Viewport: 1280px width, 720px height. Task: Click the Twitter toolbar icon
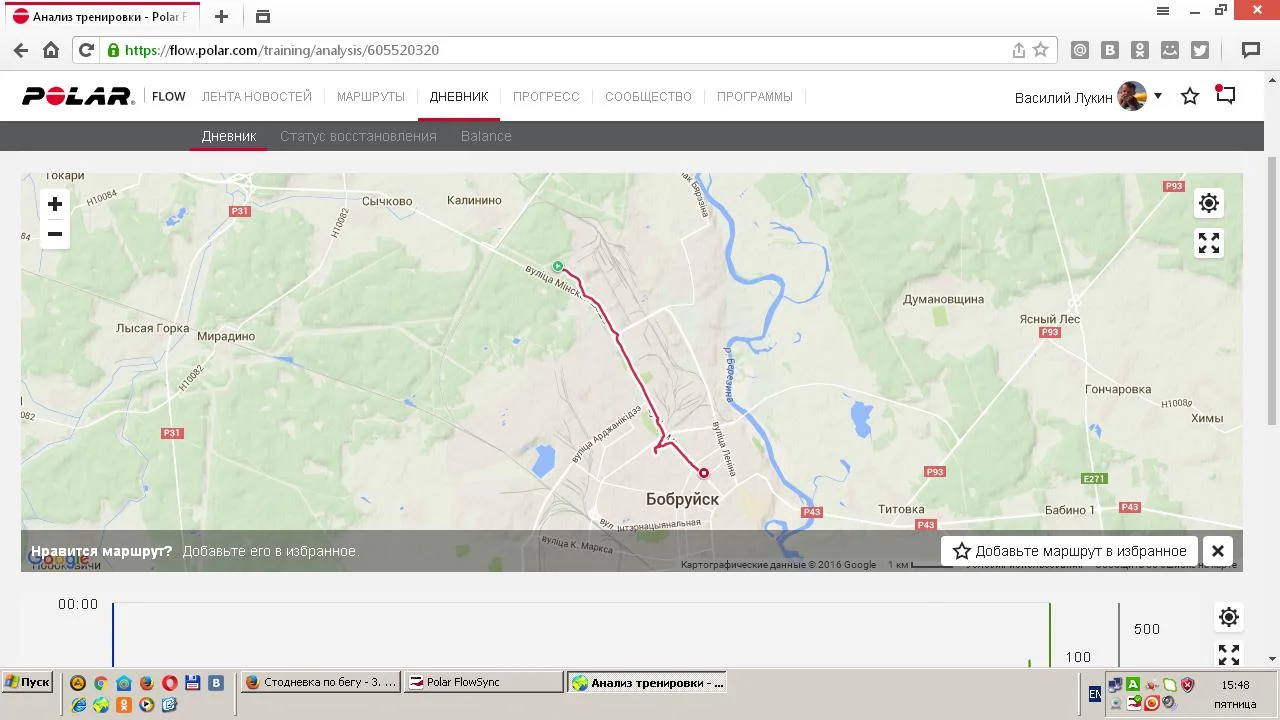[x=1200, y=50]
